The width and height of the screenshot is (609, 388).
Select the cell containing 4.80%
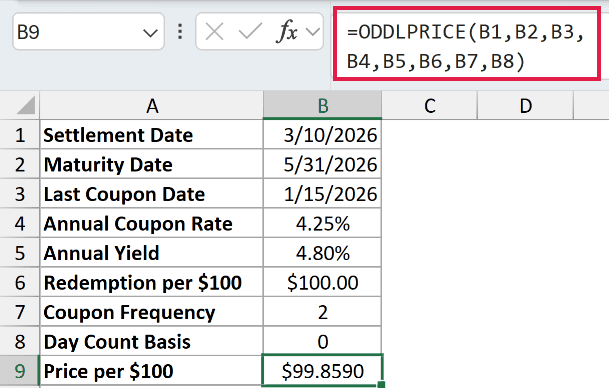coord(322,253)
